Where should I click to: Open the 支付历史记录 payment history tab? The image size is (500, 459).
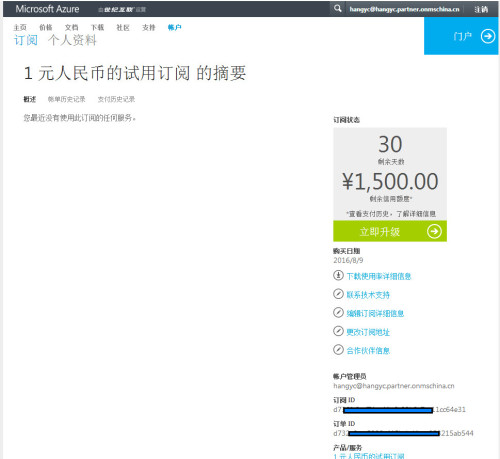coord(116,99)
